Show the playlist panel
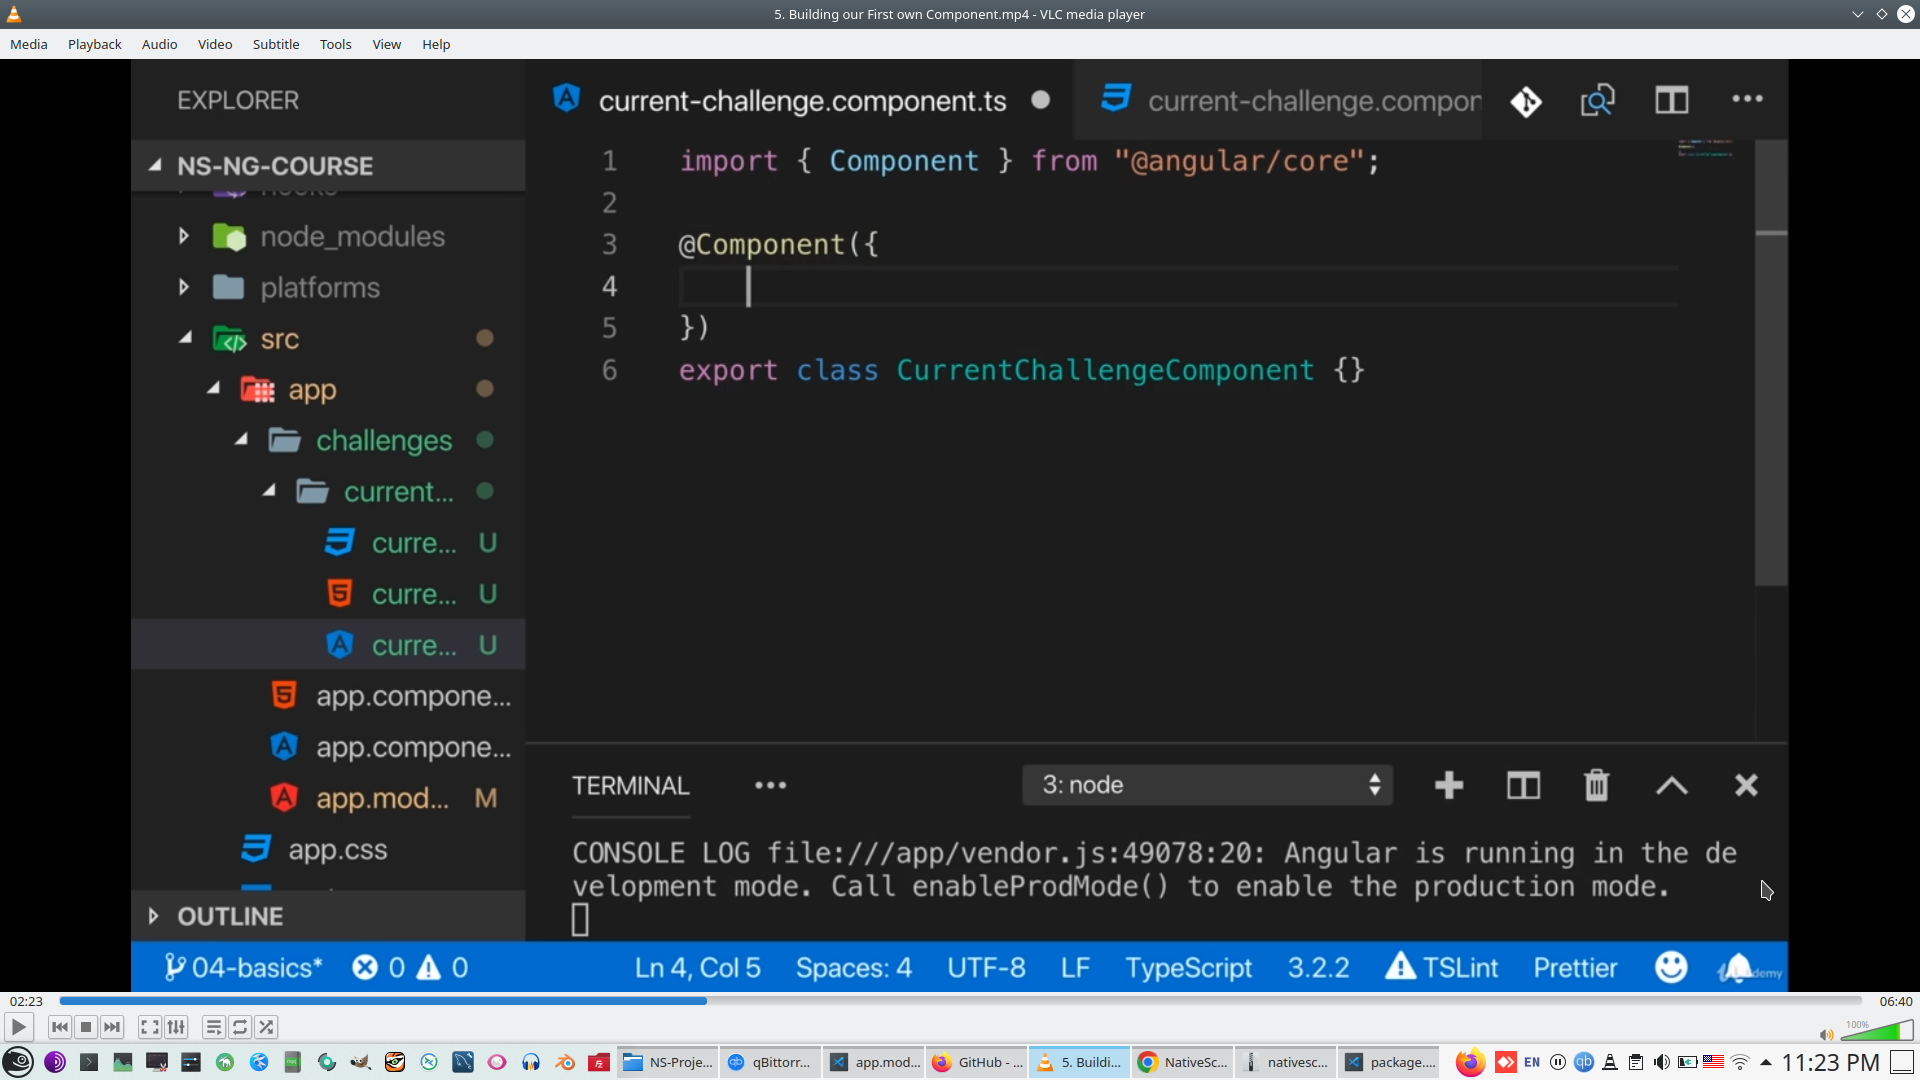This screenshot has height=1080, width=1920. 213,1027
